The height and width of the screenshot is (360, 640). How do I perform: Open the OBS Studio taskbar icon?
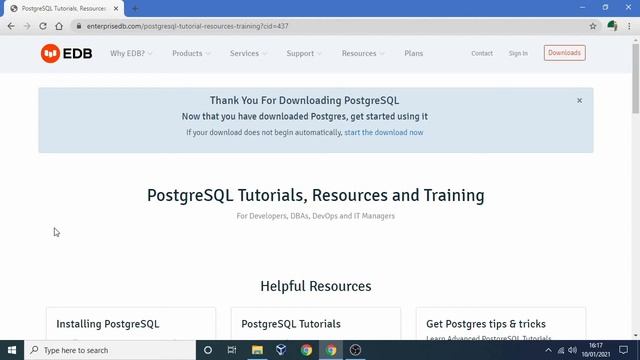coord(356,350)
